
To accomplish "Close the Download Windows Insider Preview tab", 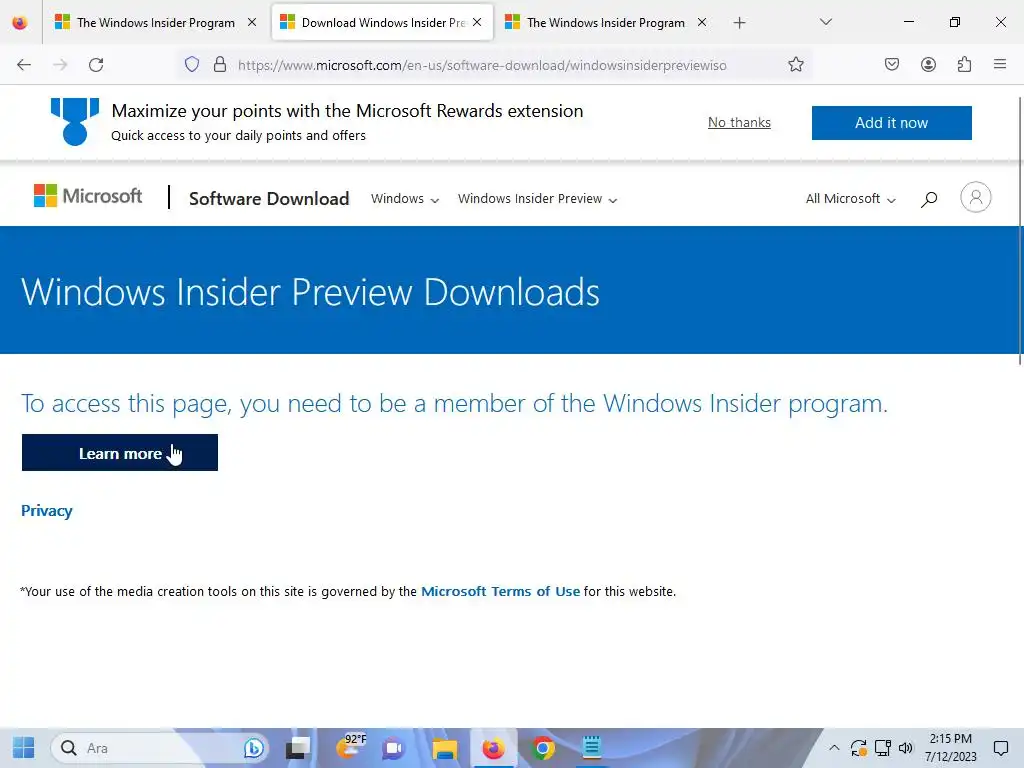I will click(x=477, y=23).
